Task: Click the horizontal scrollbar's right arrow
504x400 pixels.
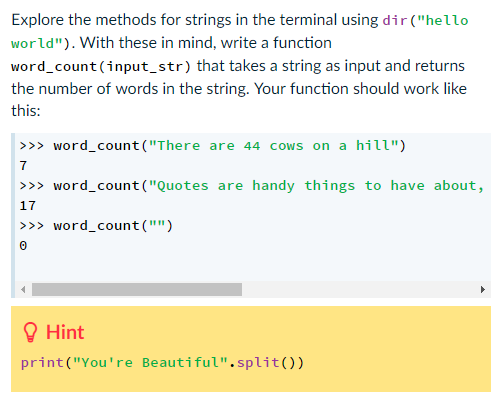Action: point(482,289)
